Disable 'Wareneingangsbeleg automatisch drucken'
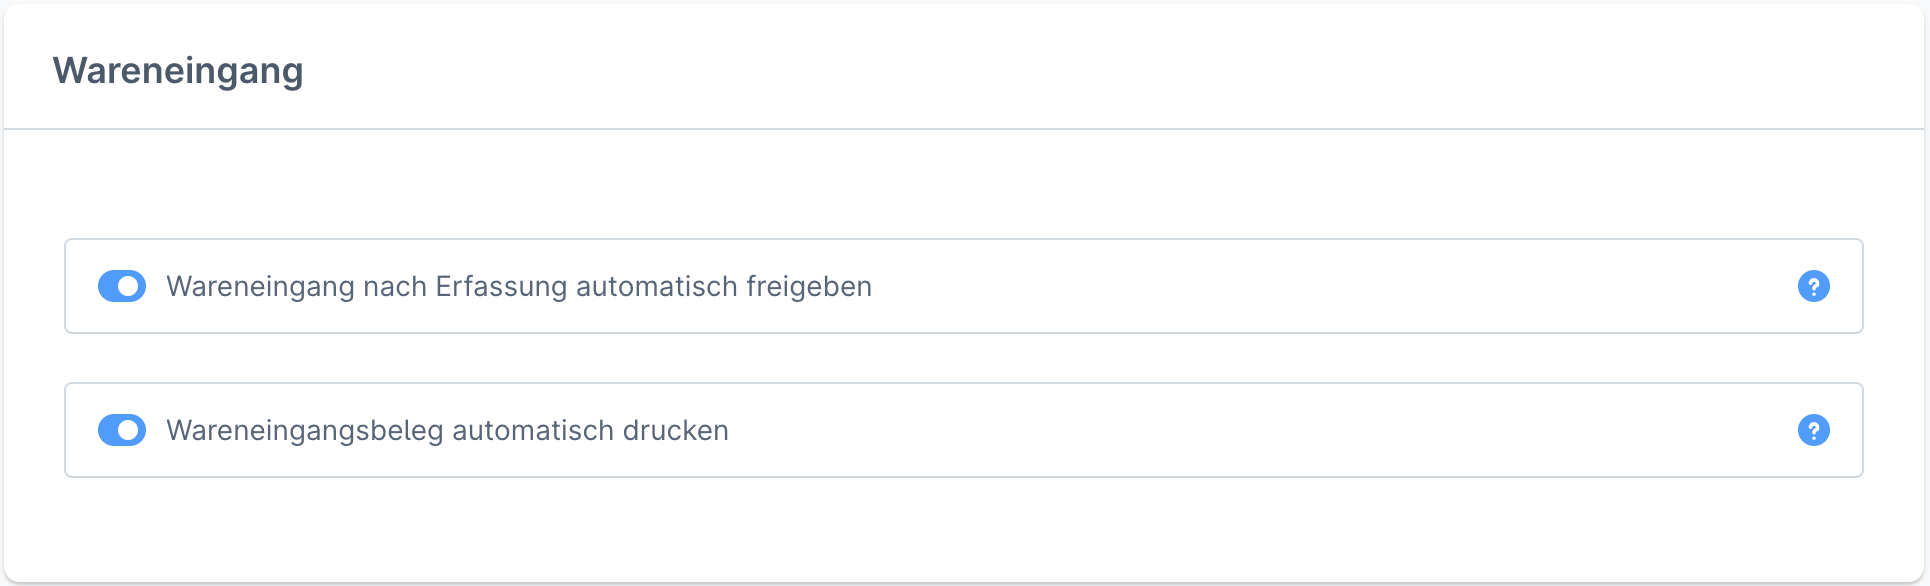This screenshot has width=1930, height=586. coord(122,430)
